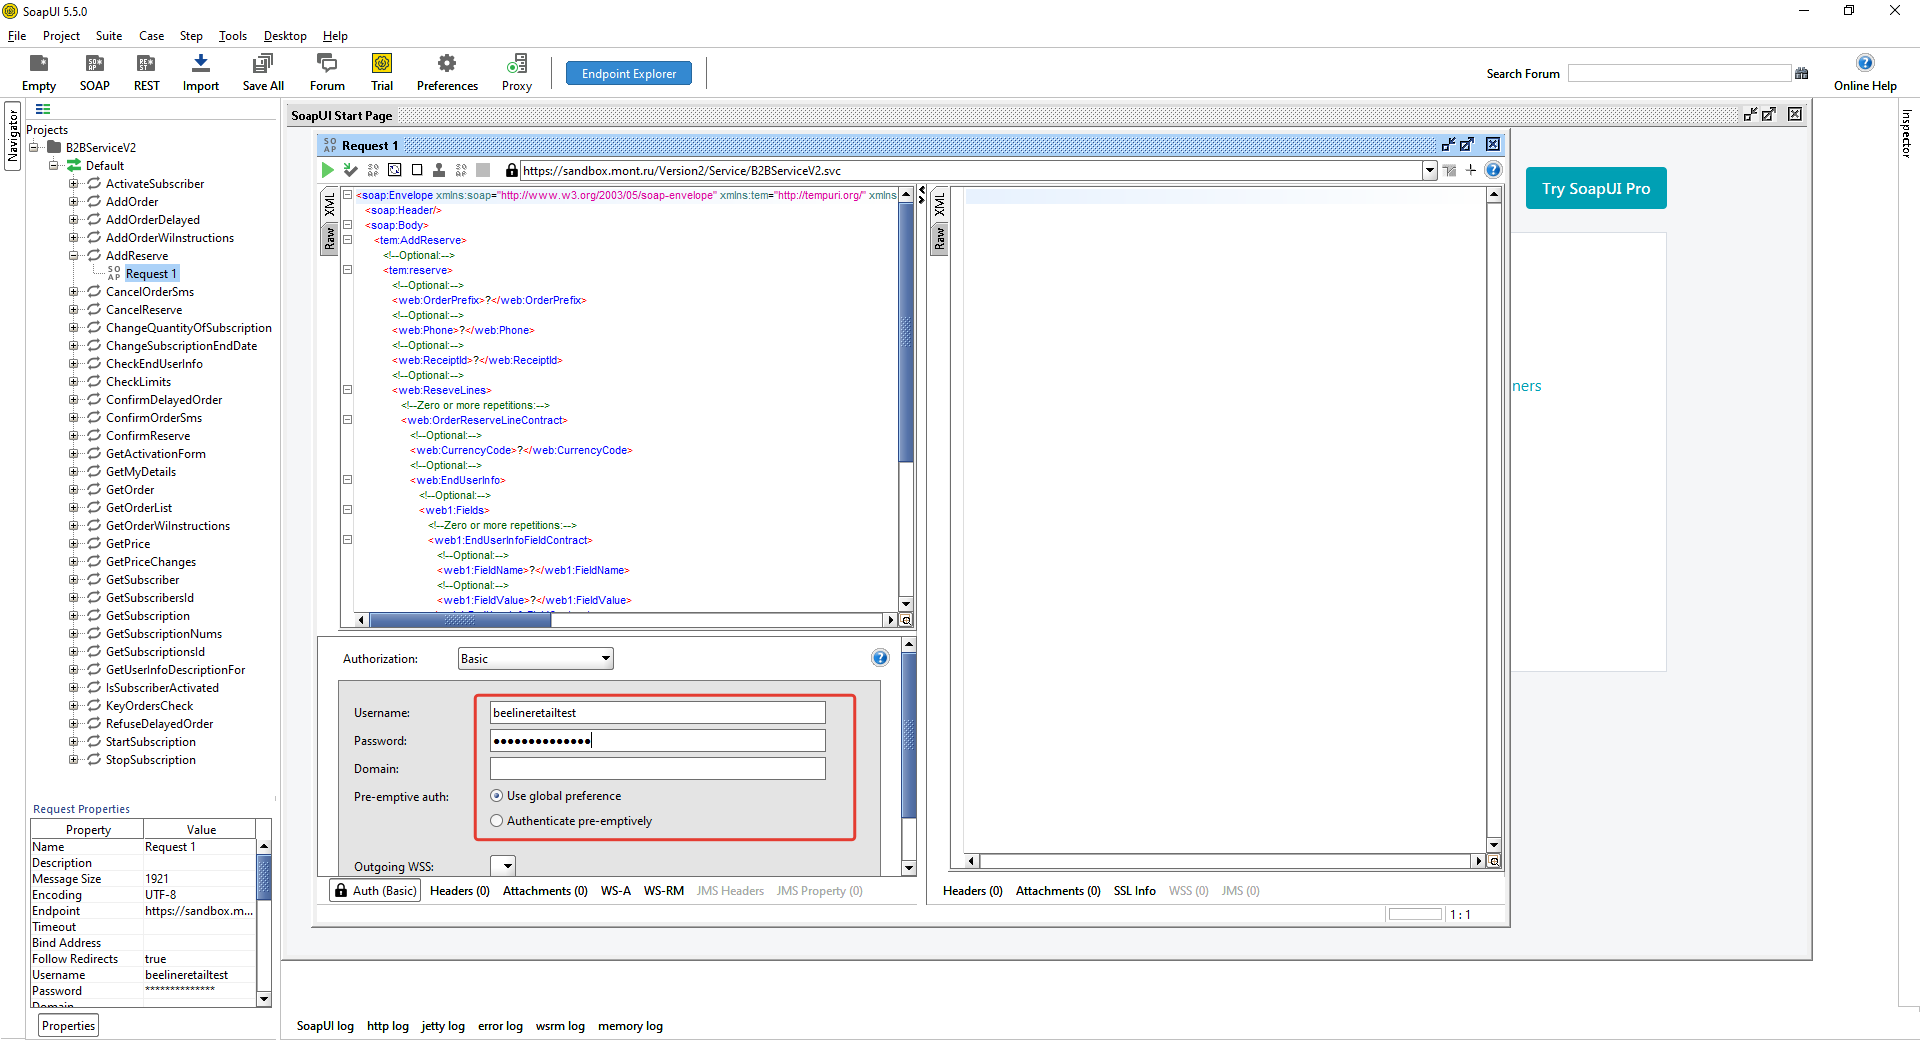This screenshot has height=1040, width=1920.
Task: Collapse the soap:Envelope XML node
Action: pyautogui.click(x=348, y=195)
